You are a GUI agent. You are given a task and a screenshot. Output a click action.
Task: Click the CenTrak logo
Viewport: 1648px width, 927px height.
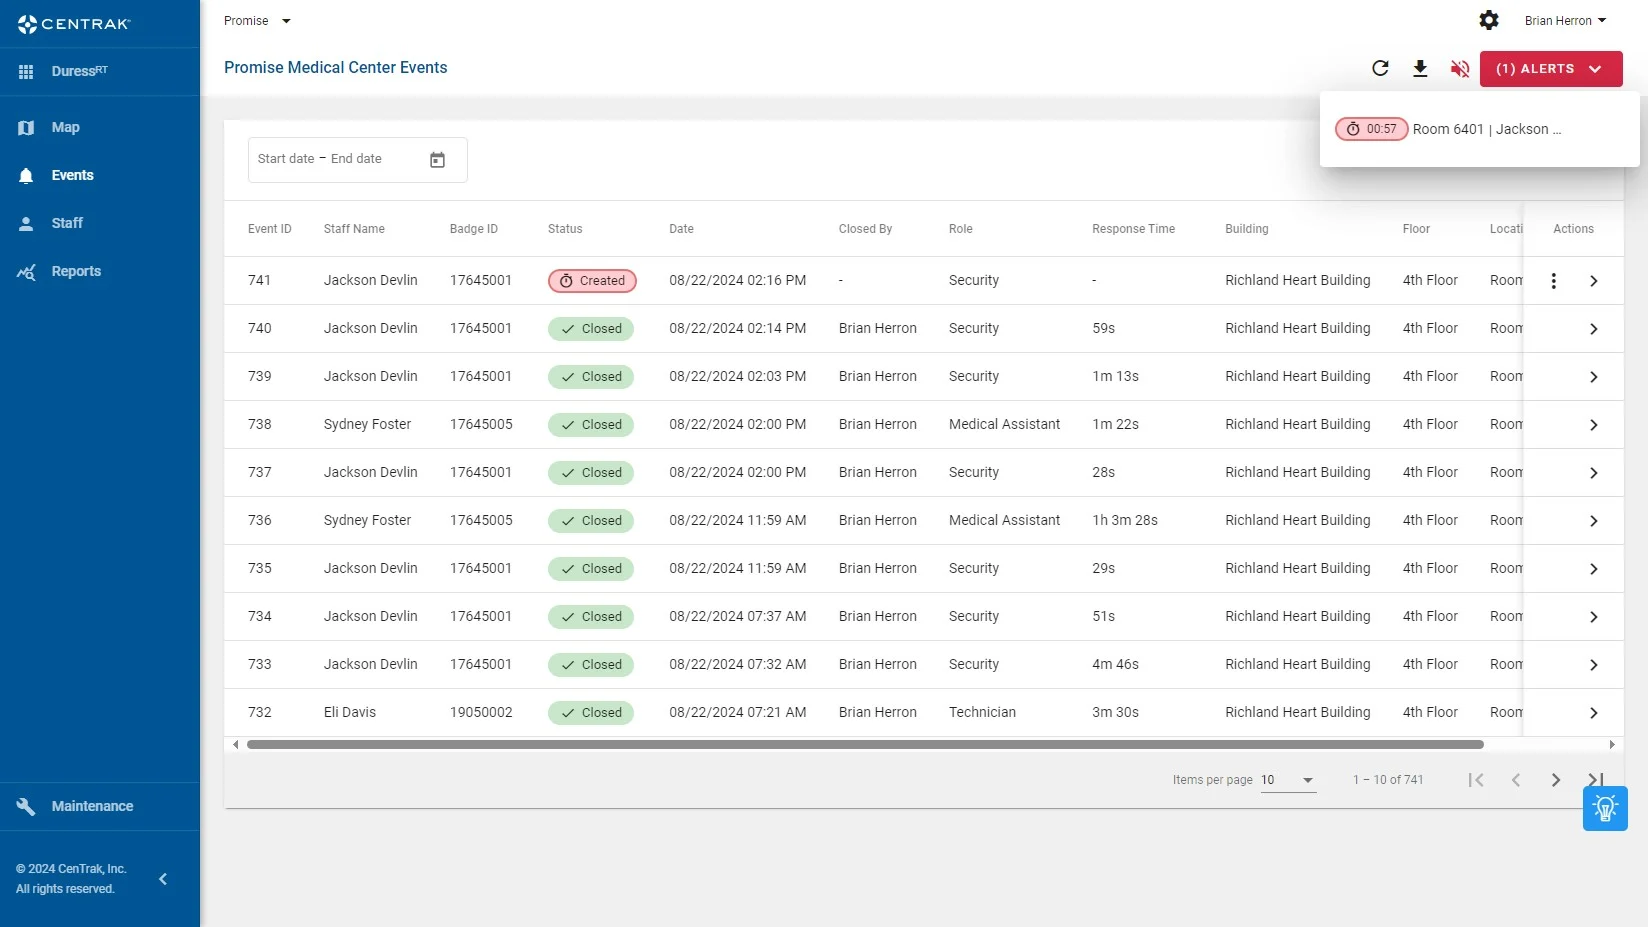(x=74, y=23)
